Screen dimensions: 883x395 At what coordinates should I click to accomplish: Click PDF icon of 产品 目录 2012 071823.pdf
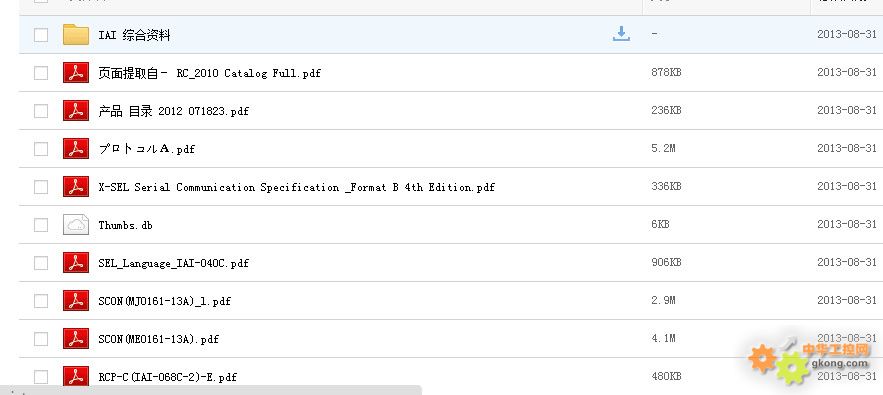point(76,110)
